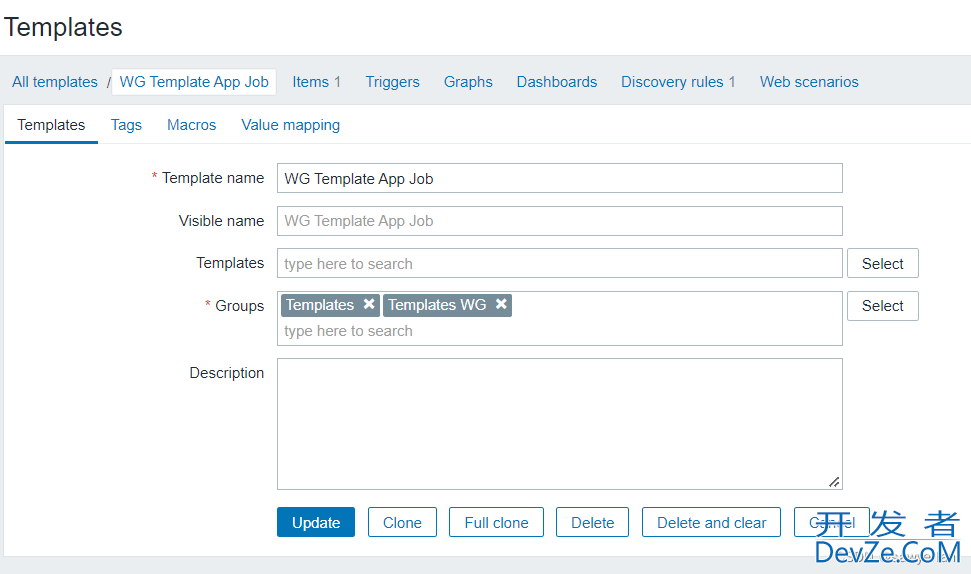Open Discovery rules 1
Viewport: 971px width, 574px height.
click(x=678, y=82)
